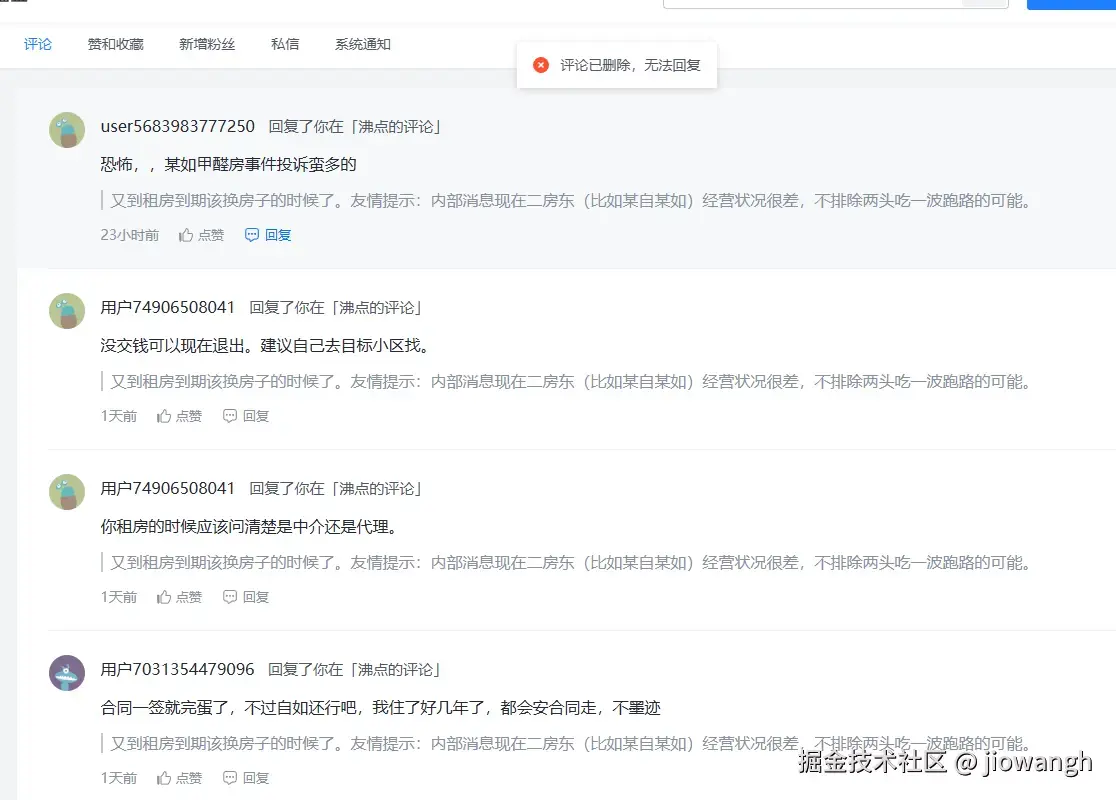Click the search input field at top
The image size is (1116, 800).
810,3
